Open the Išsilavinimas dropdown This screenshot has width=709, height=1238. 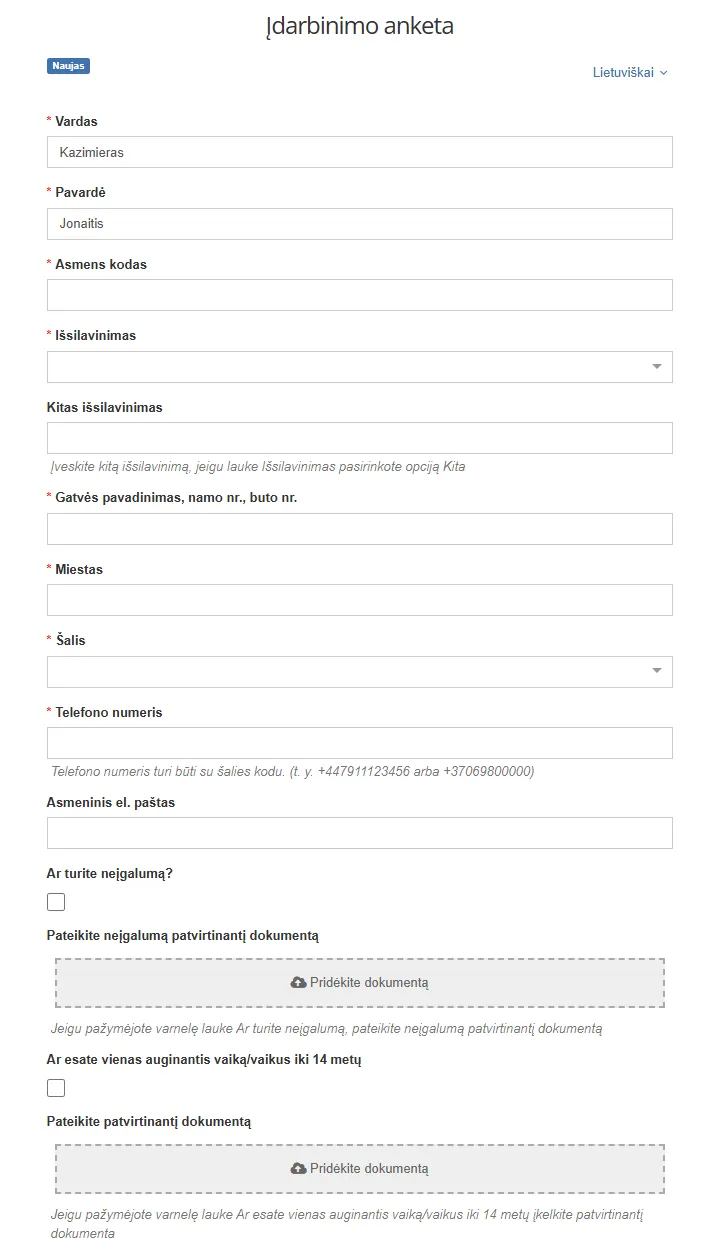tap(359, 366)
